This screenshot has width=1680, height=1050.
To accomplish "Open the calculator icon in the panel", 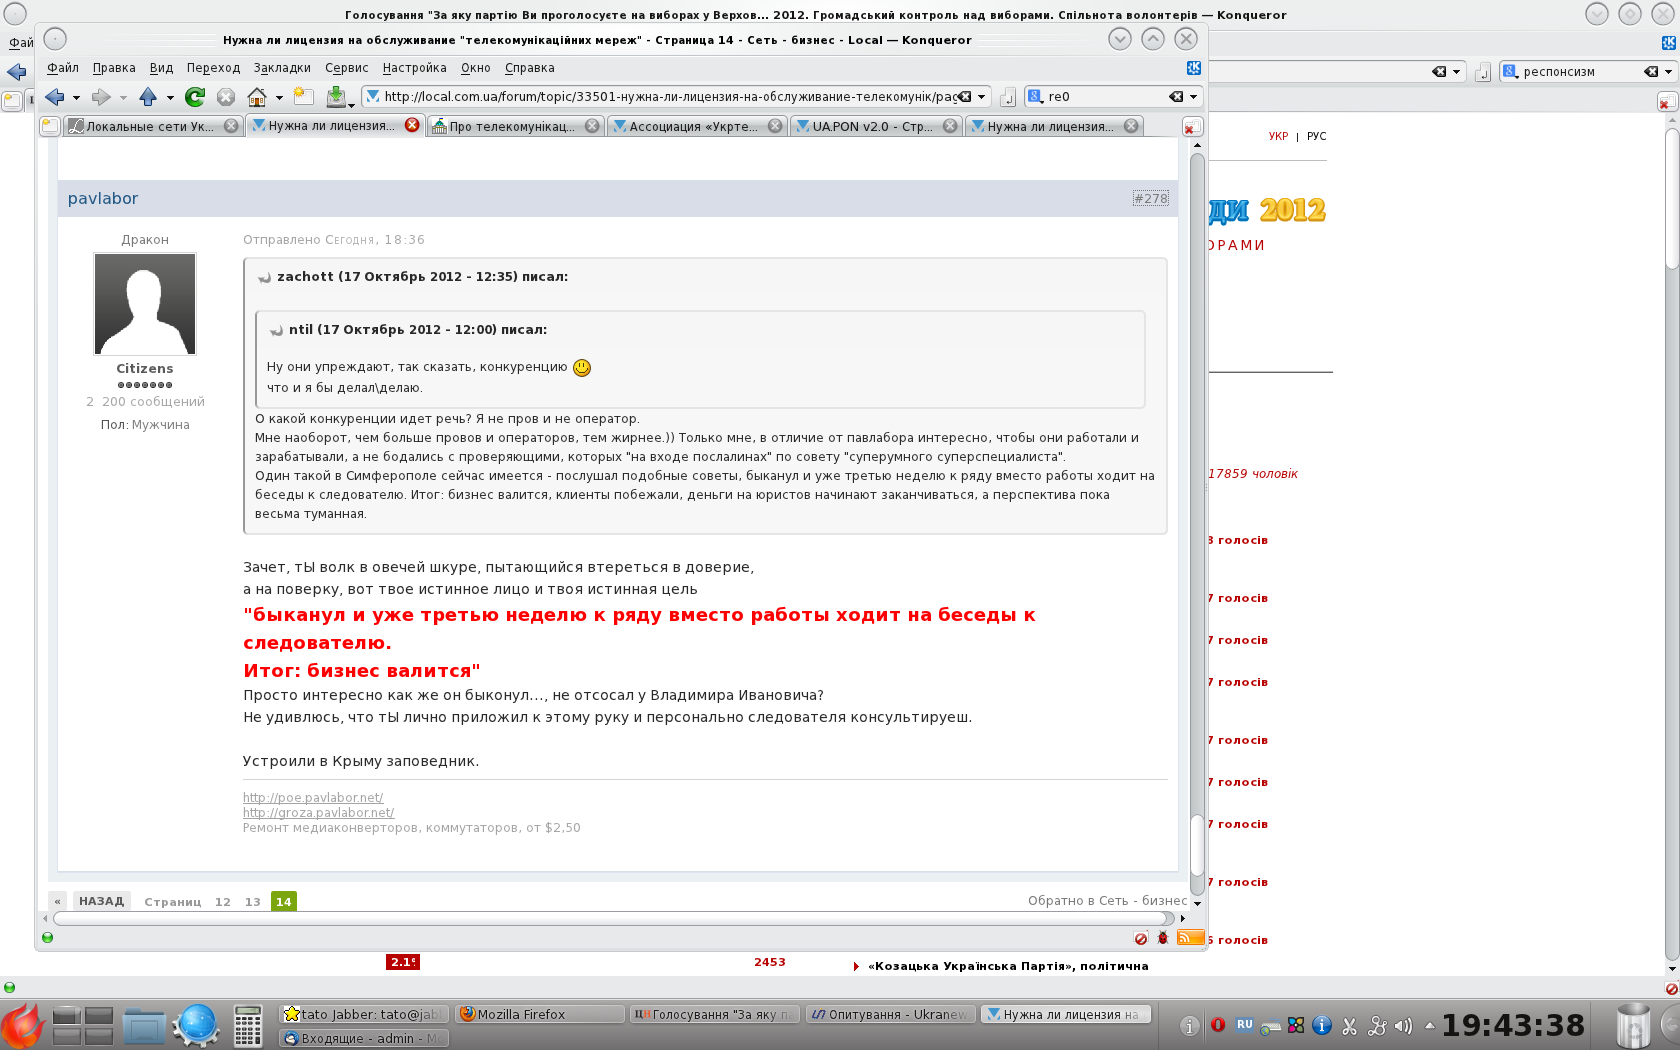I will click(x=248, y=1026).
